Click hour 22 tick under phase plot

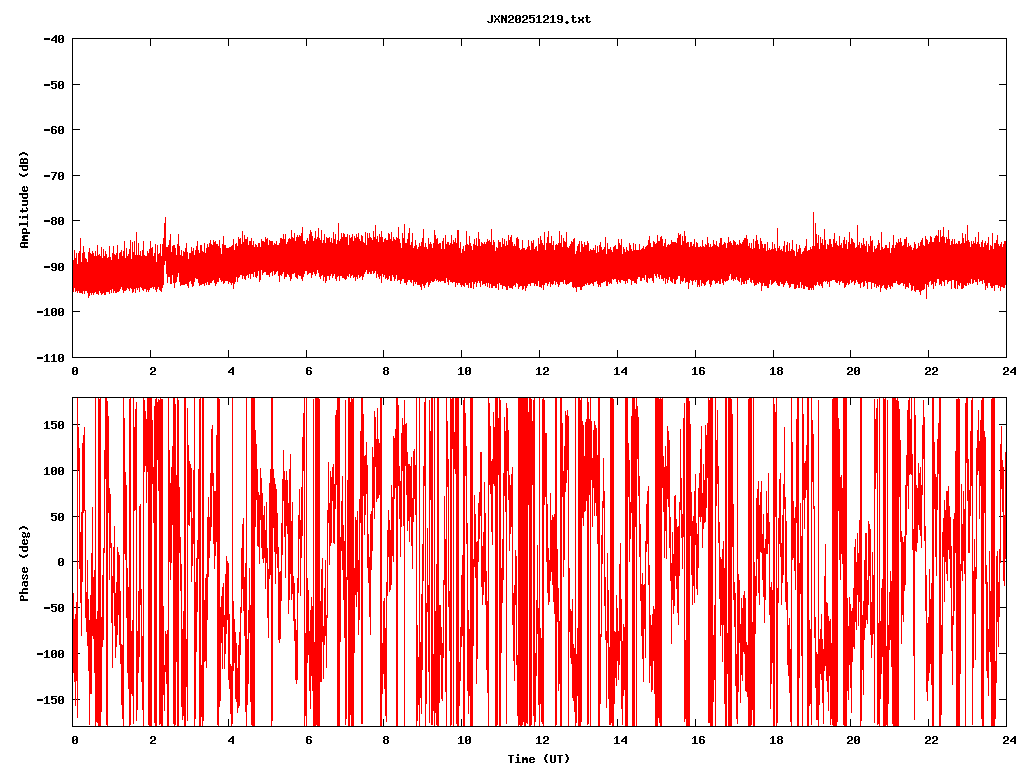tap(929, 740)
